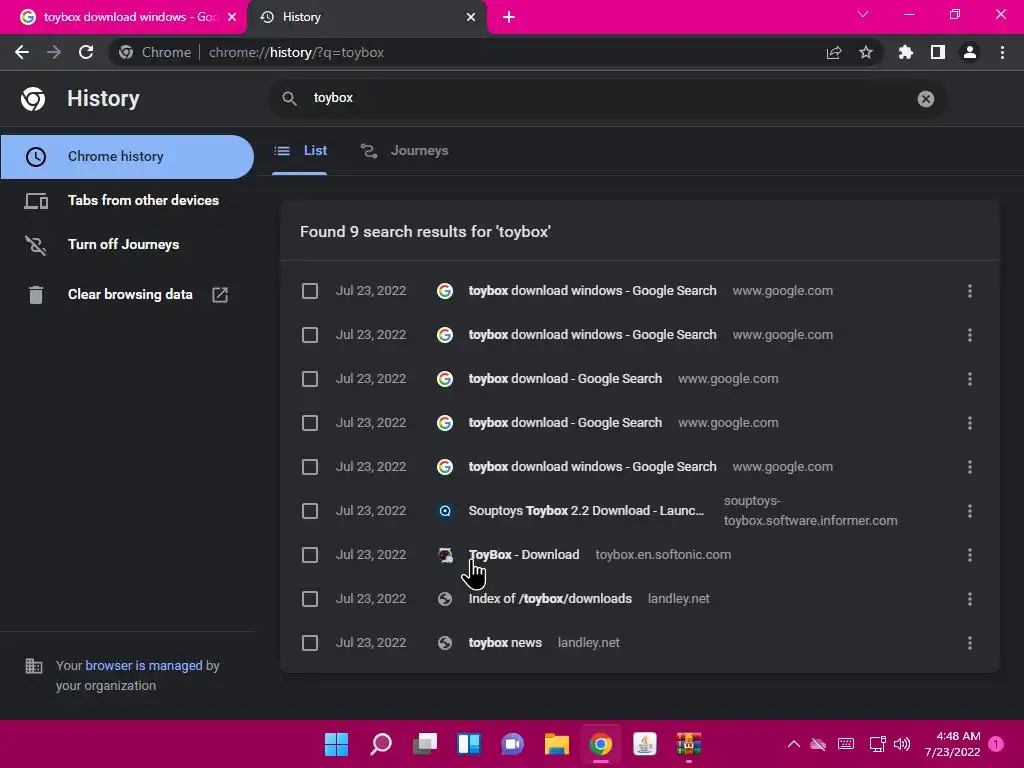Open actions menu for third toybox download windows entry
The image size is (1024, 768).
click(x=969, y=467)
